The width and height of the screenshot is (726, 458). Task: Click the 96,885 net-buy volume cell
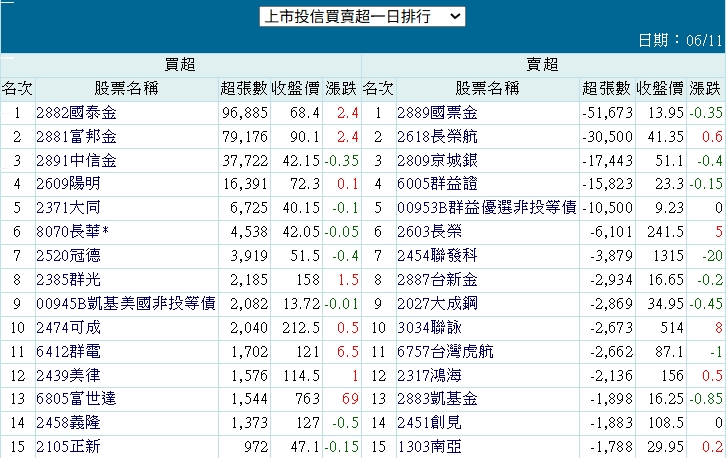coord(245,113)
